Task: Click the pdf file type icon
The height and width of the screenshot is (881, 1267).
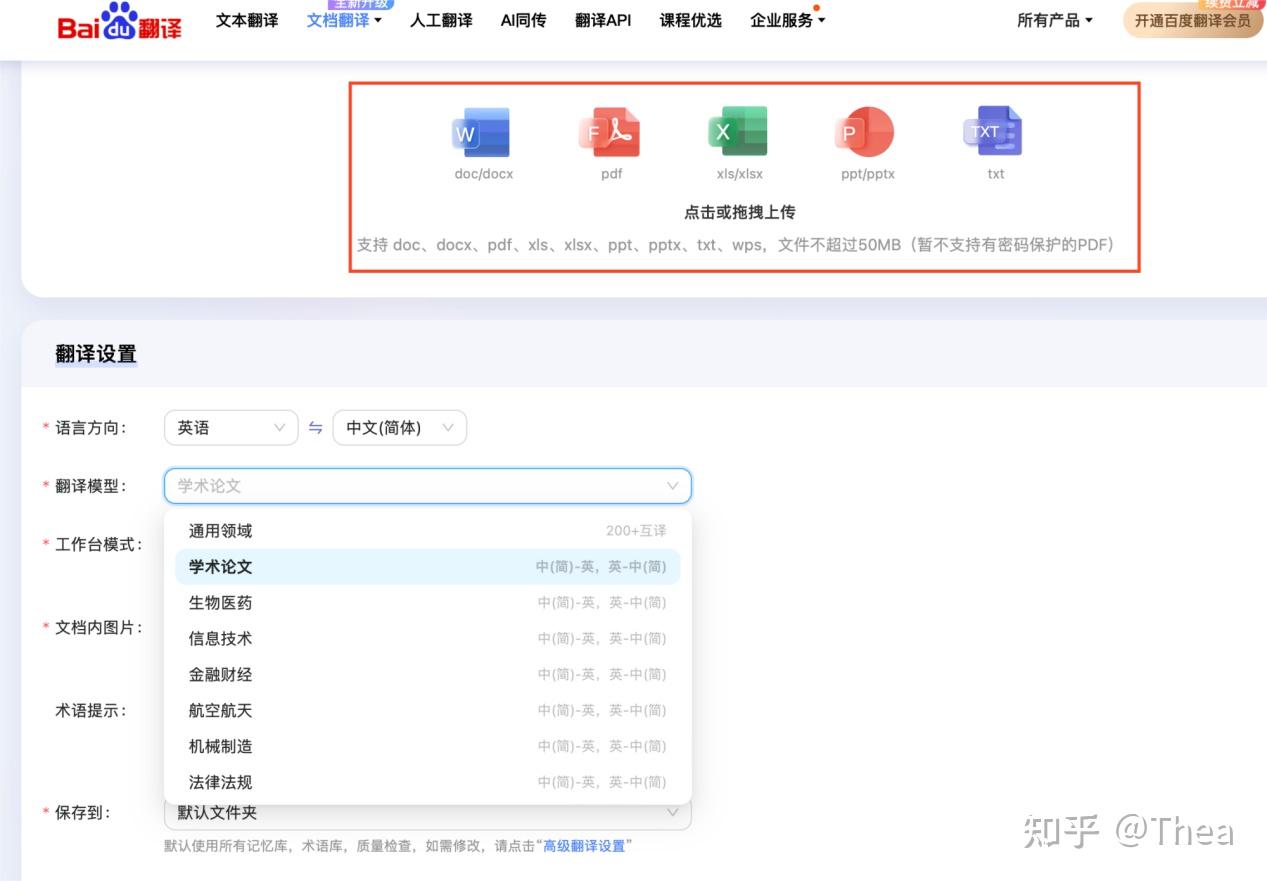Action: 610,131
